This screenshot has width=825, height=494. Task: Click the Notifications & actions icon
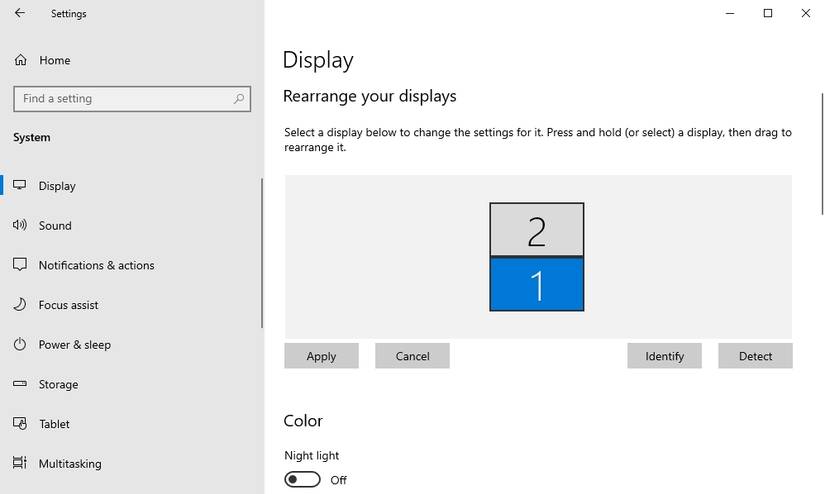point(20,265)
